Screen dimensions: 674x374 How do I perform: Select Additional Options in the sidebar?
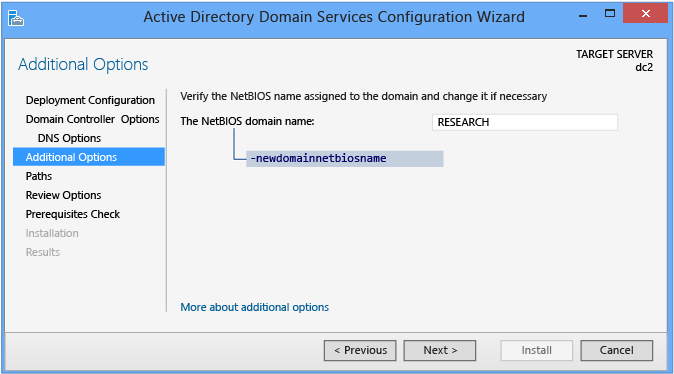[89, 157]
